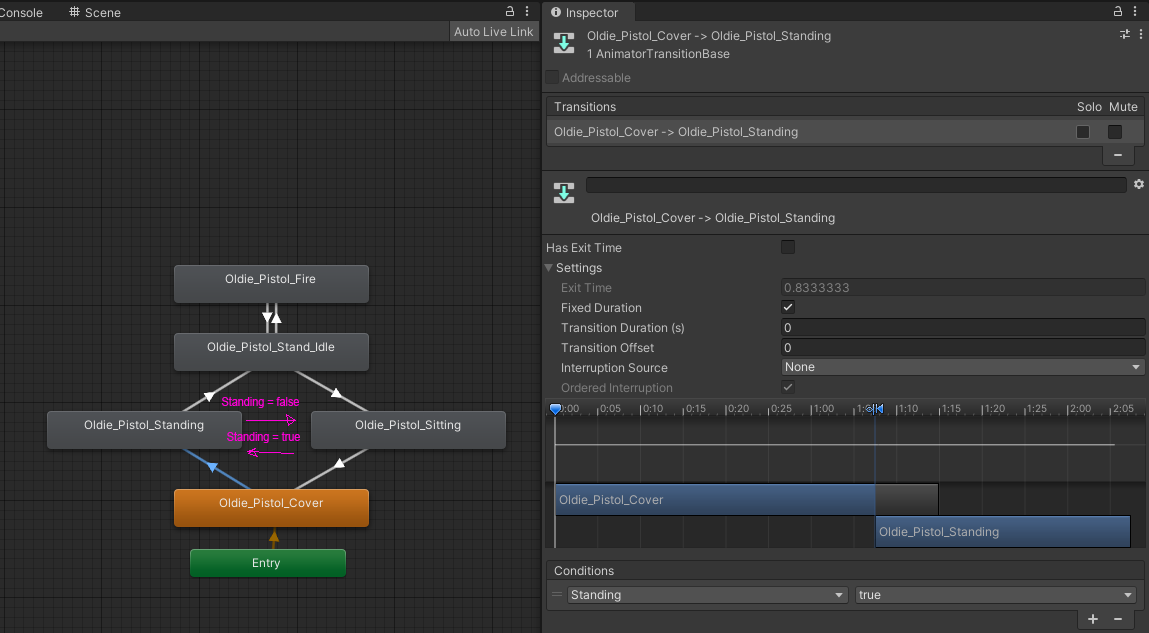
Task: Click the lock icon in the Inspector header
Action: 1117,12
